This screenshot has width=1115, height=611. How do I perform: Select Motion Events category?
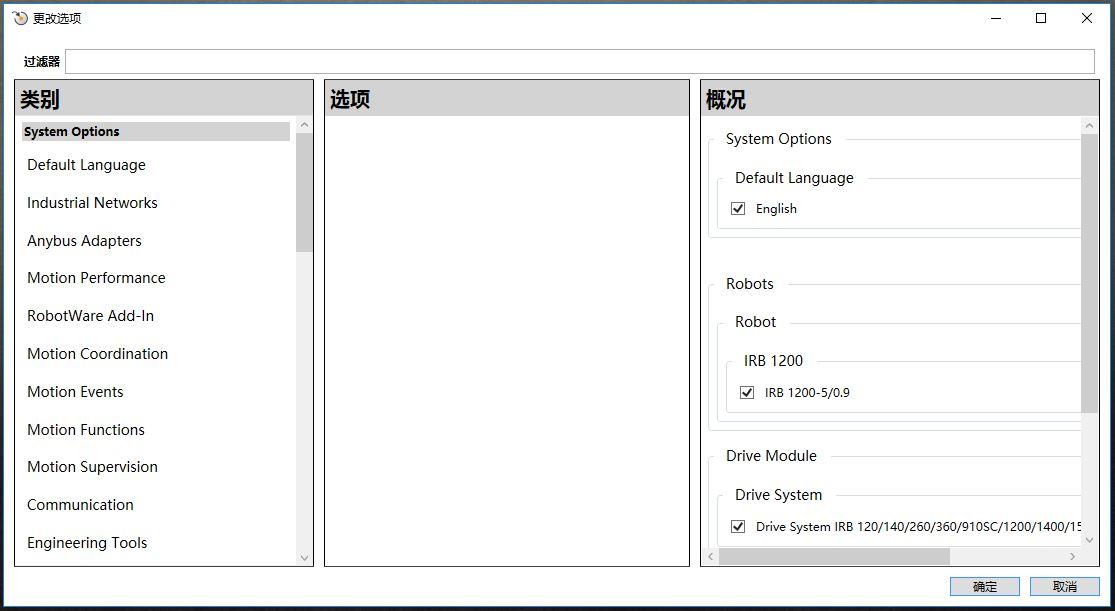(x=75, y=391)
